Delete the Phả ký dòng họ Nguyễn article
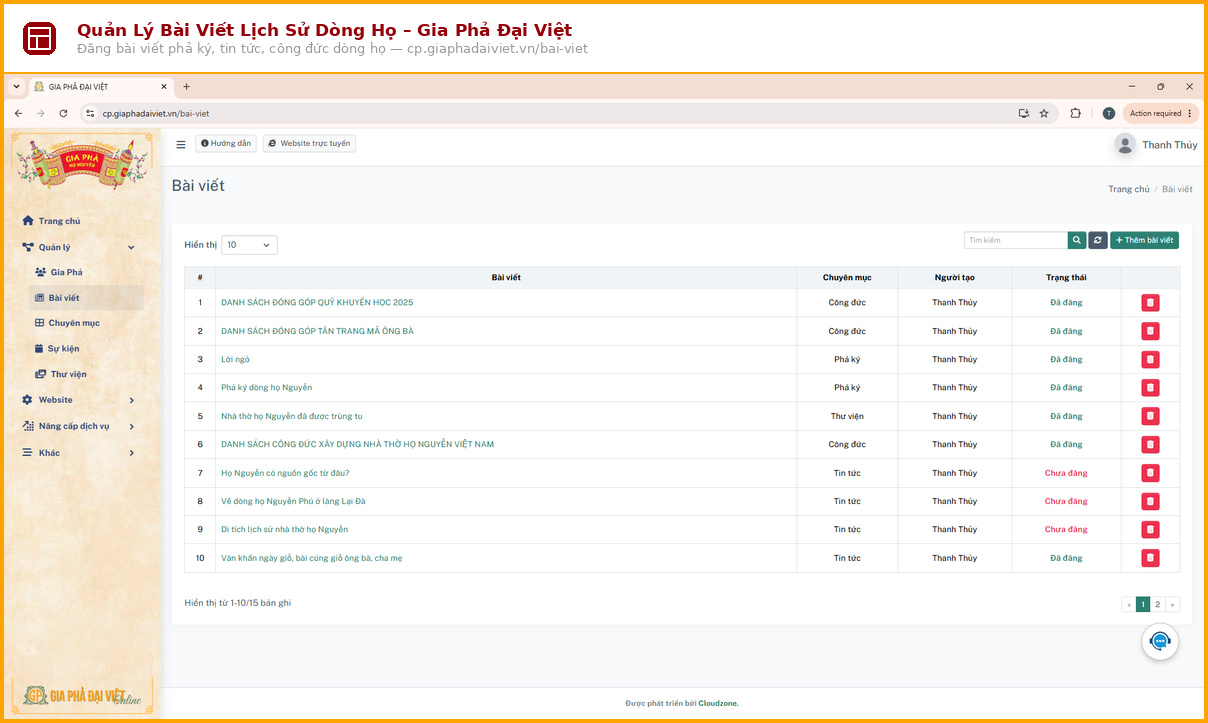1208x723 pixels. click(x=1150, y=387)
